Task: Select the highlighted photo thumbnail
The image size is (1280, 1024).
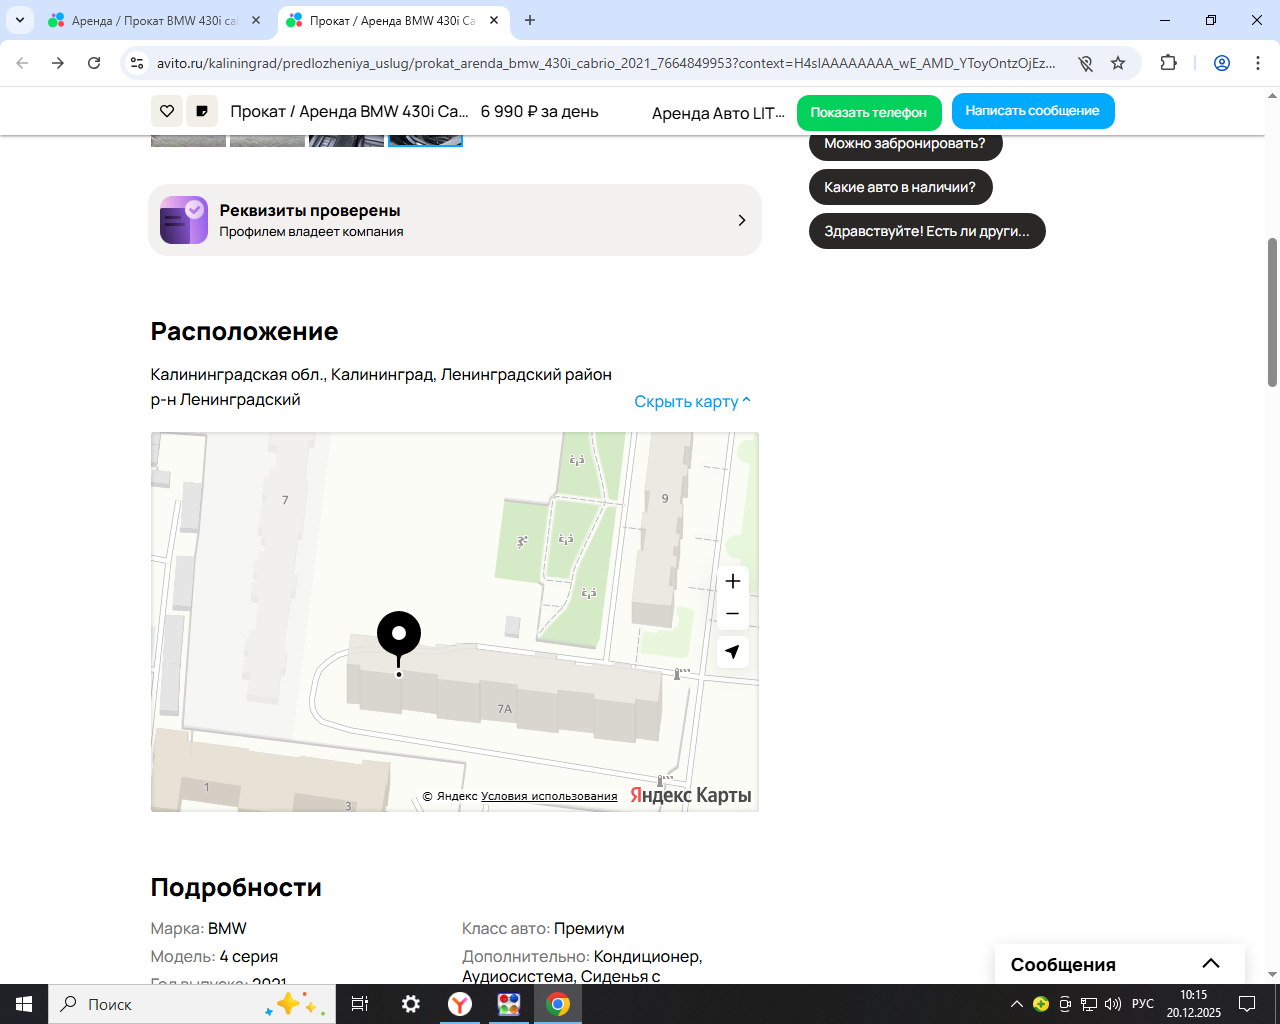Action: 425,140
